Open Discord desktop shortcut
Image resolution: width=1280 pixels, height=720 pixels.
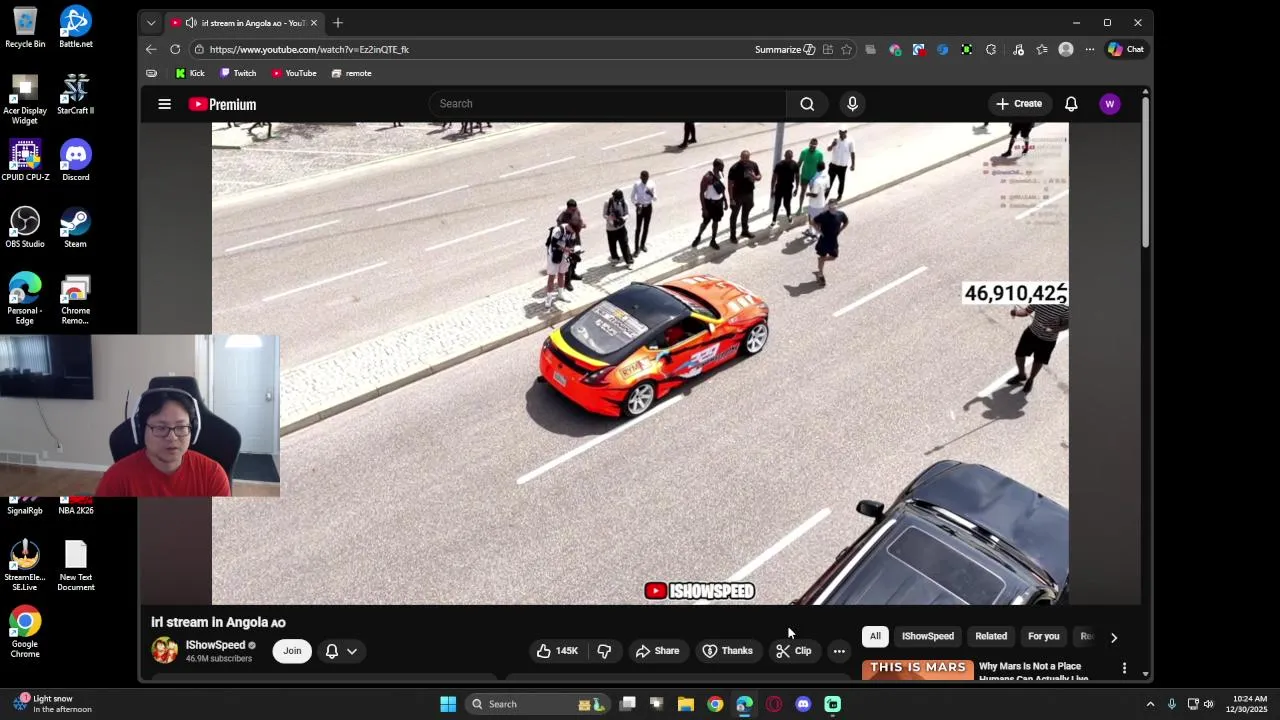(x=75, y=160)
